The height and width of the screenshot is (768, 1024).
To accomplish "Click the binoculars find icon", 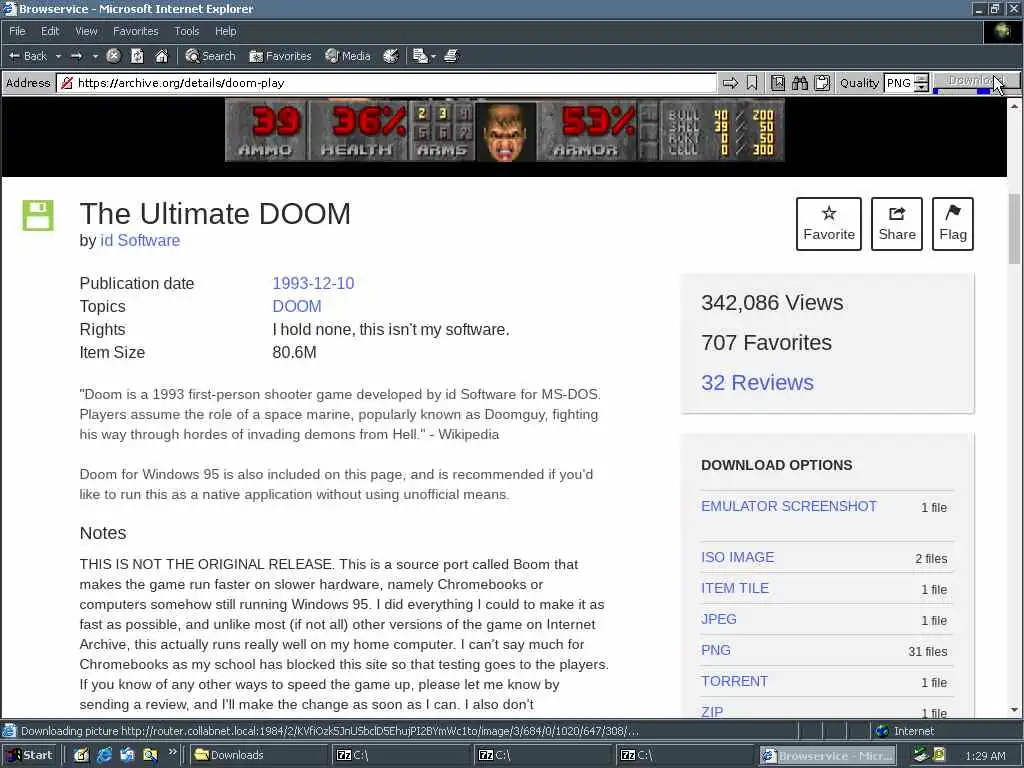I will coord(800,83).
